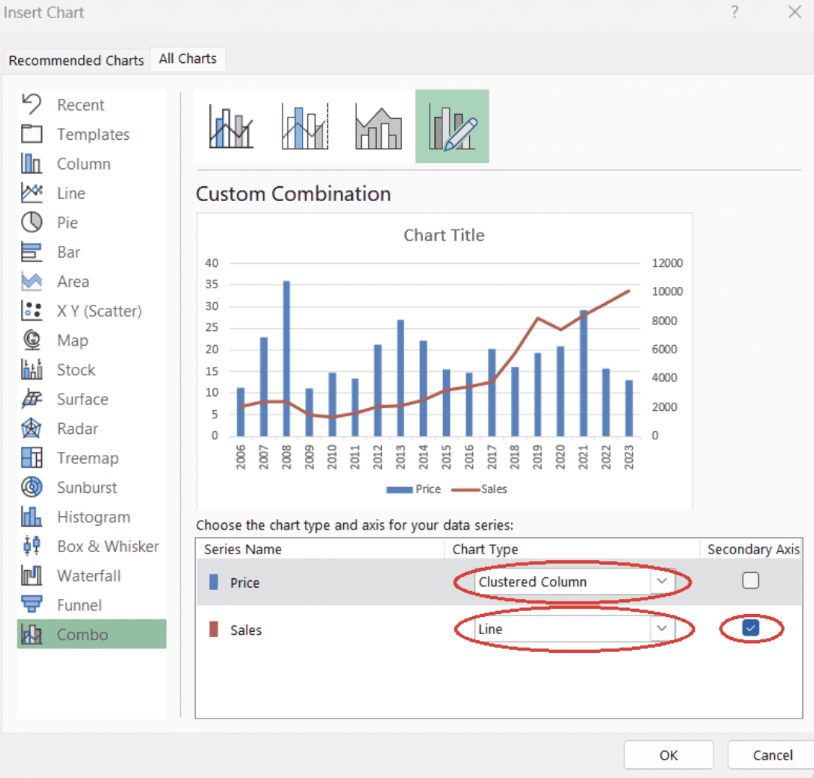Screen dimensions: 814x778
Task: Click the Cancel button
Action: pos(772,755)
